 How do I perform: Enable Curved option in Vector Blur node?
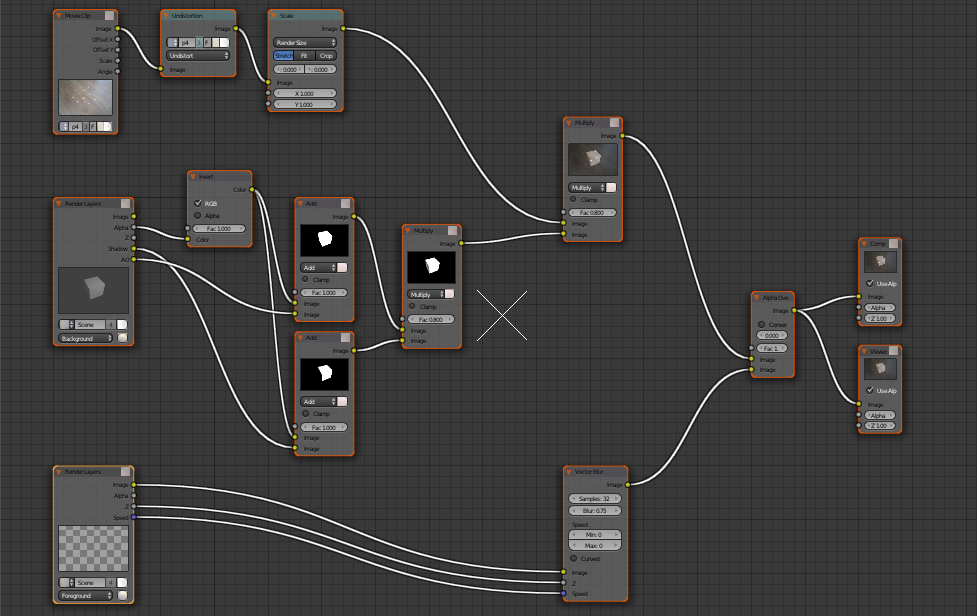[574, 558]
